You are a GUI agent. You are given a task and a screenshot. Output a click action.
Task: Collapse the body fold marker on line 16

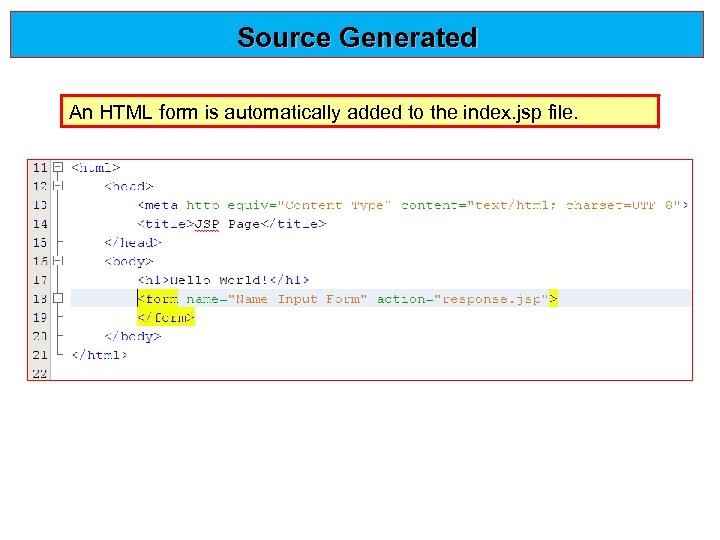tap(58, 261)
